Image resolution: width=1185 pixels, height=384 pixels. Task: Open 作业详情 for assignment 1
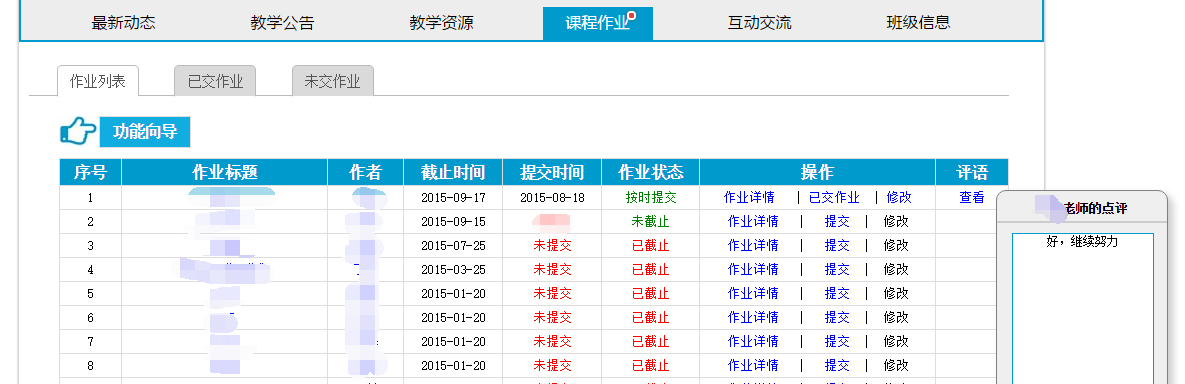pos(749,197)
